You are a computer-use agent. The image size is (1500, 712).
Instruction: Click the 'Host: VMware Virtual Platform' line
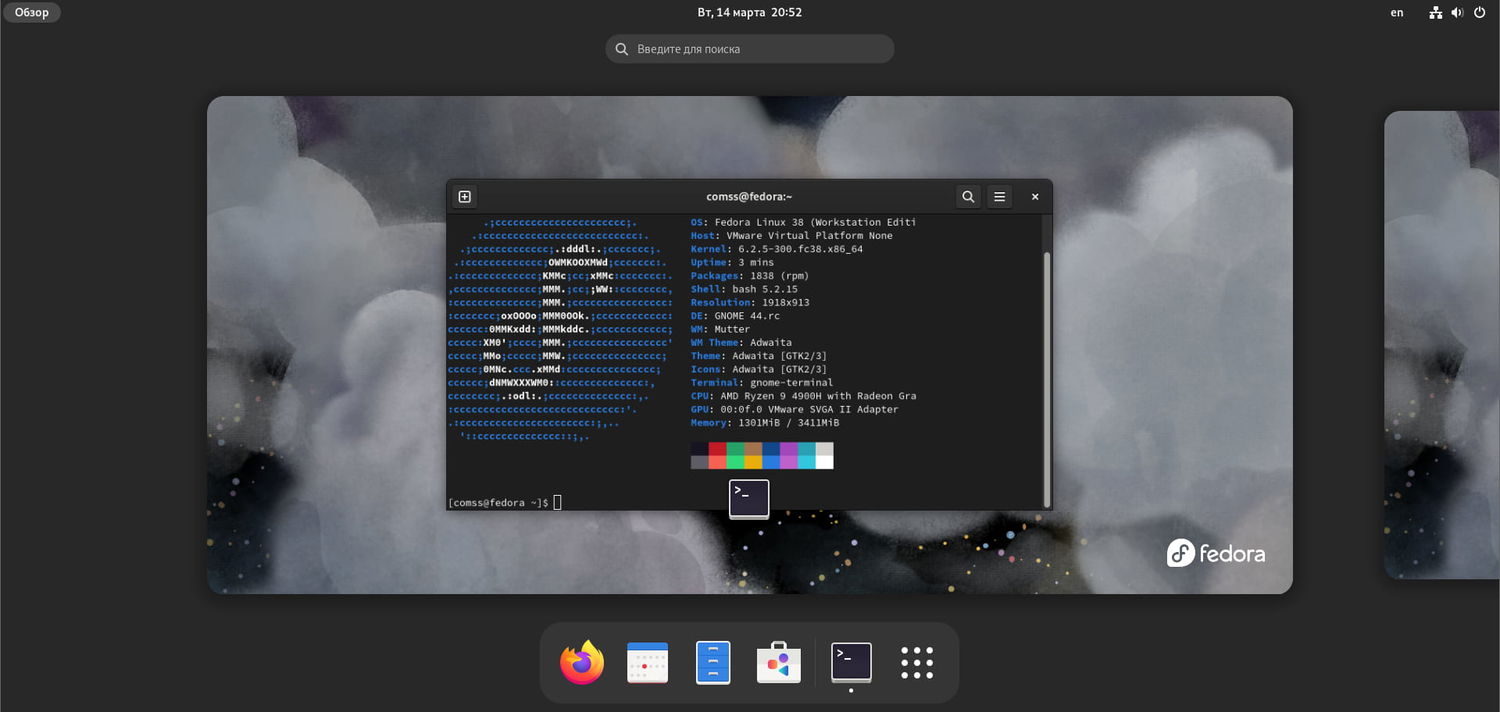click(x=791, y=236)
